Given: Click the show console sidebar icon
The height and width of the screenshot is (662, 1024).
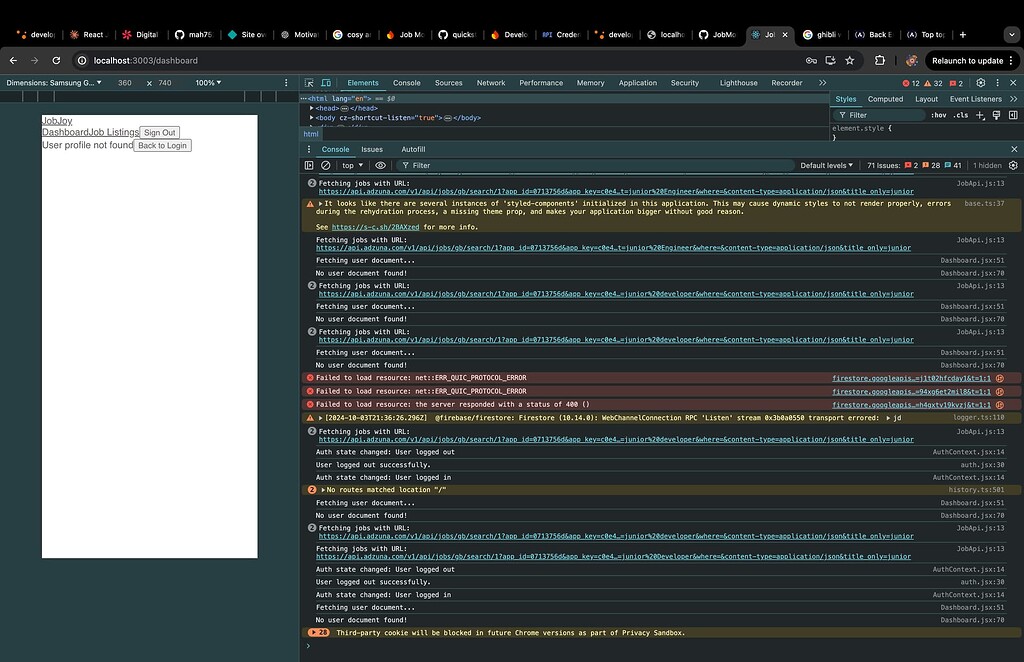Looking at the screenshot, I should pyautogui.click(x=310, y=165).
